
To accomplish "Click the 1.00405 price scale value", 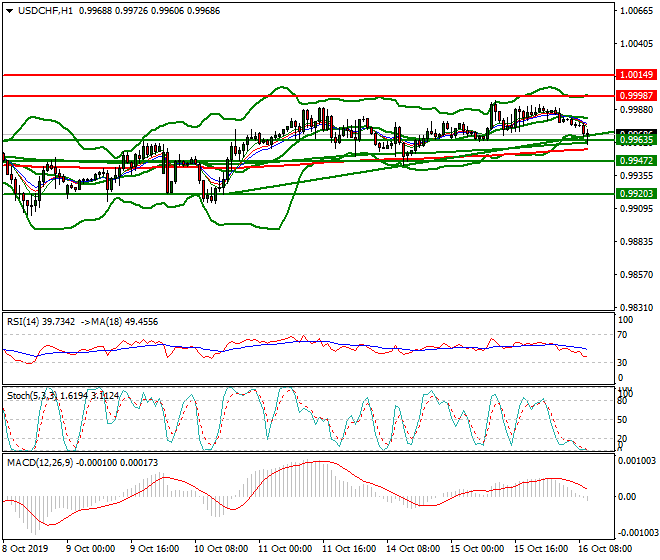I will click(x=636, y=44).
